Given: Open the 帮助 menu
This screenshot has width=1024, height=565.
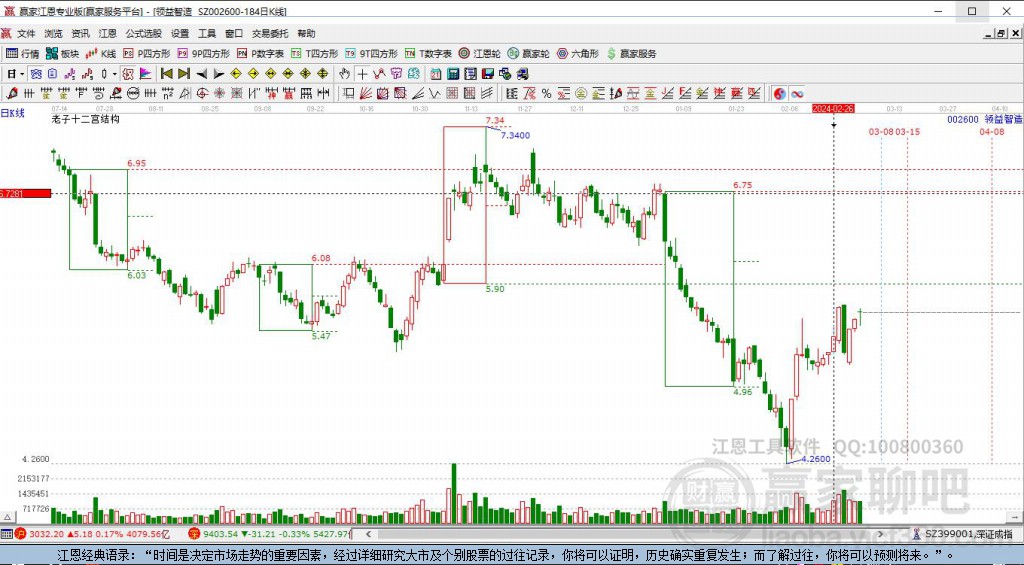Looking at the screenshot, I should click(x=306, y=33).
